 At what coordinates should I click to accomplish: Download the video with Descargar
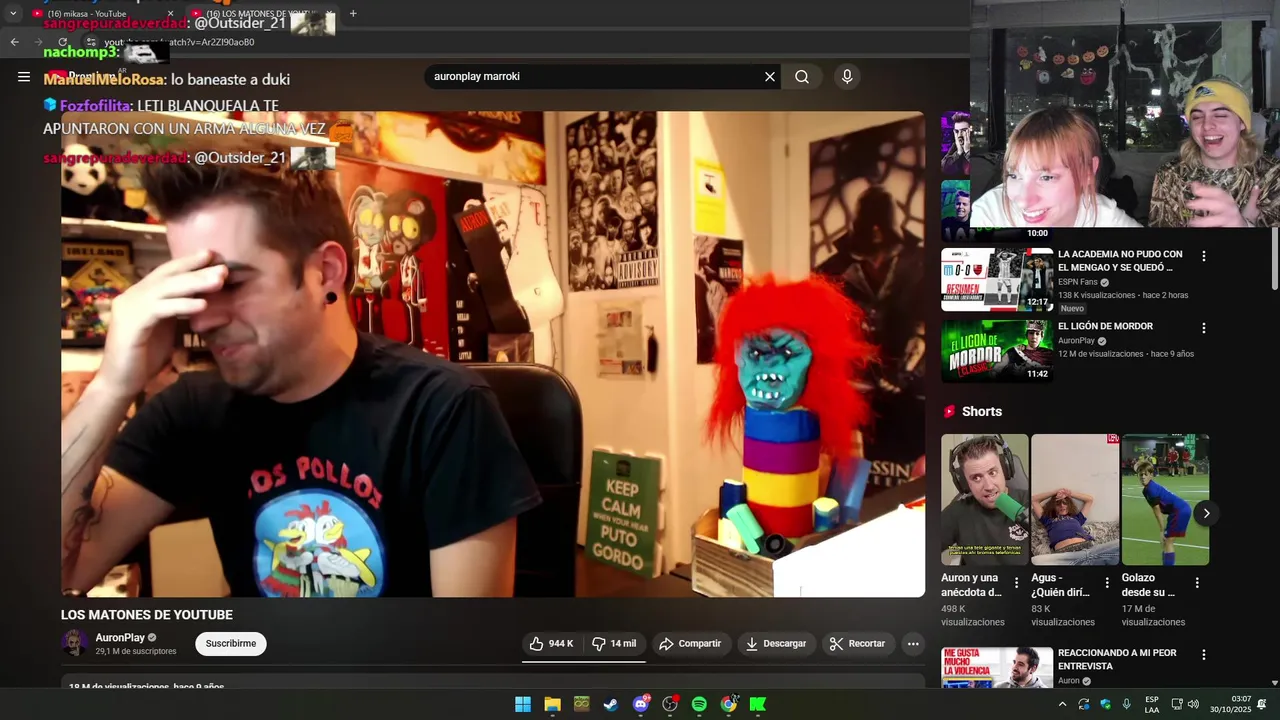click(x=776, y=644)
